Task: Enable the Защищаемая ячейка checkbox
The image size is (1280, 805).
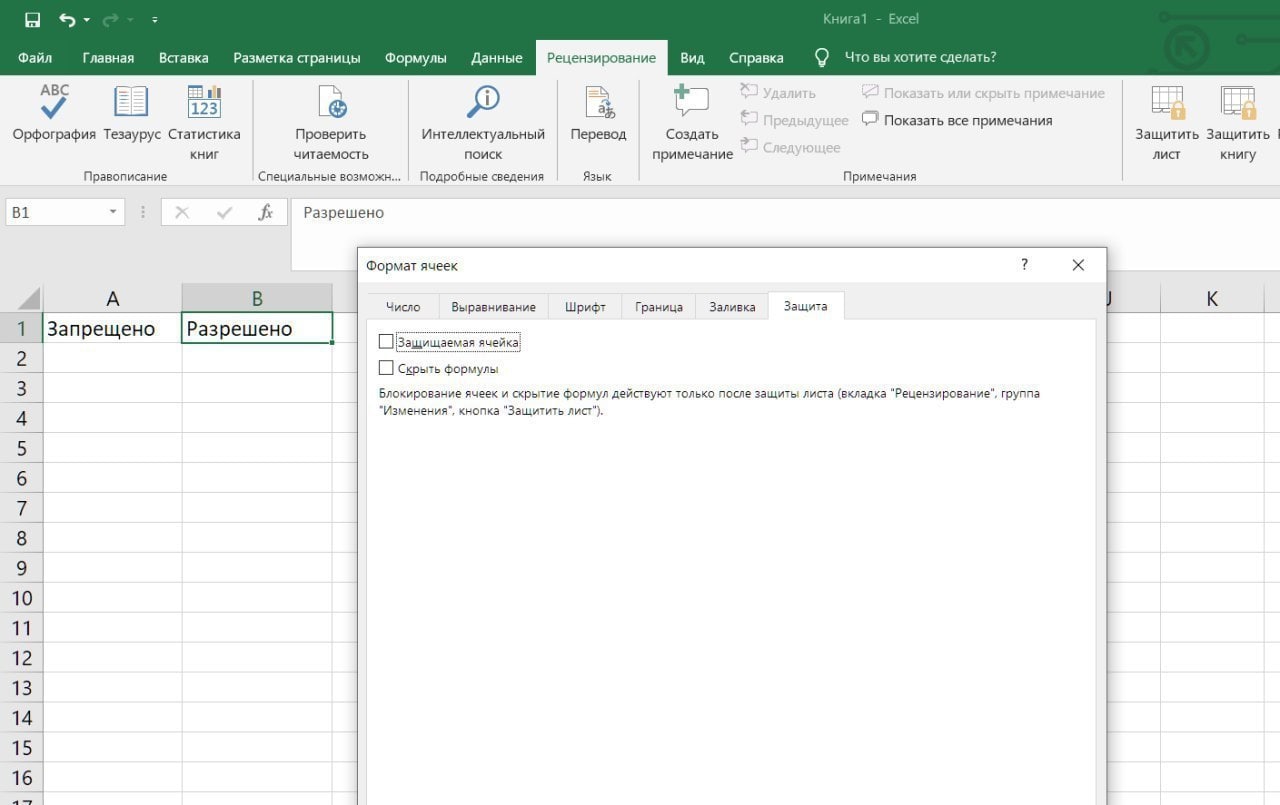Action: [386, 342]
